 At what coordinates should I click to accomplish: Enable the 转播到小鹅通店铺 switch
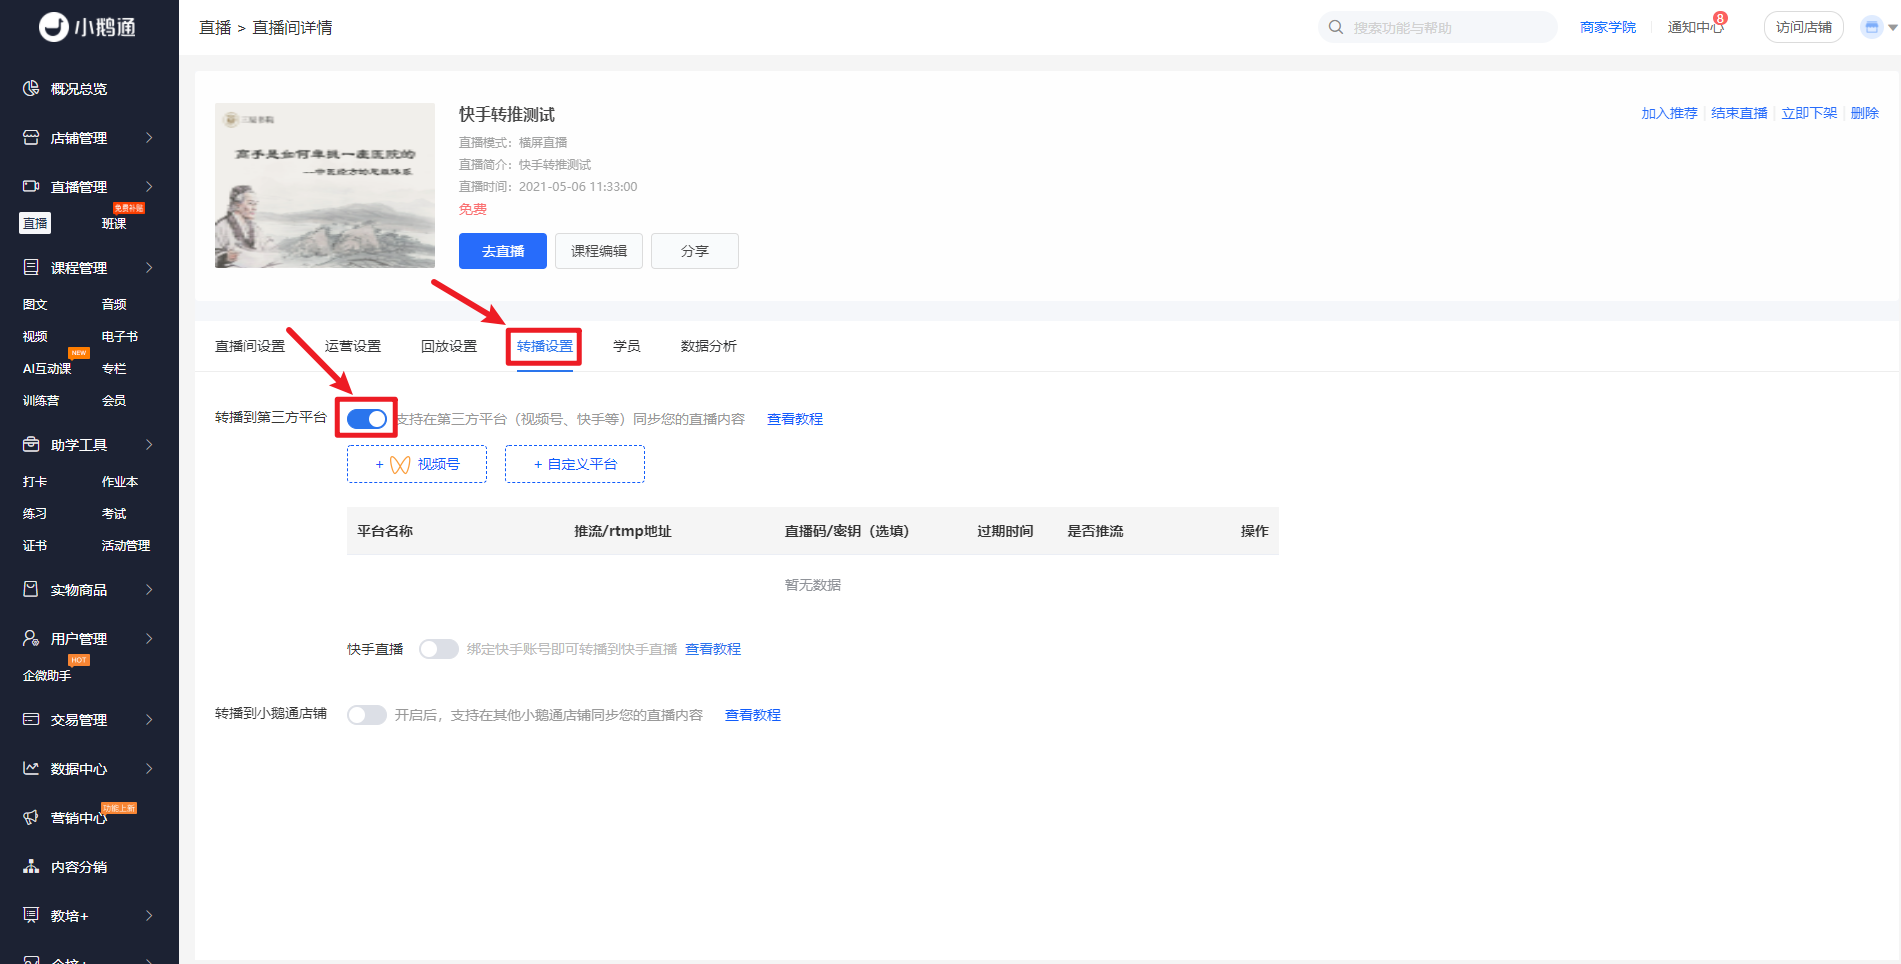[367, 715]
